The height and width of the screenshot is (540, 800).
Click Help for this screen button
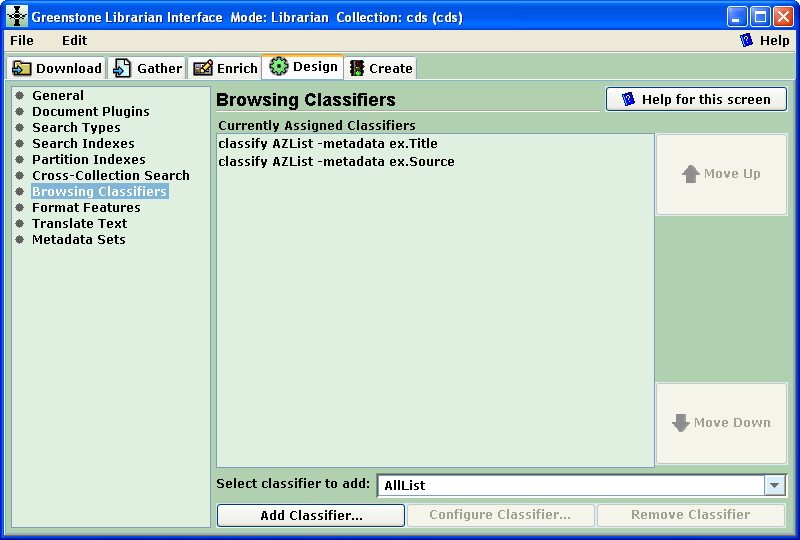tap(696, 99)
